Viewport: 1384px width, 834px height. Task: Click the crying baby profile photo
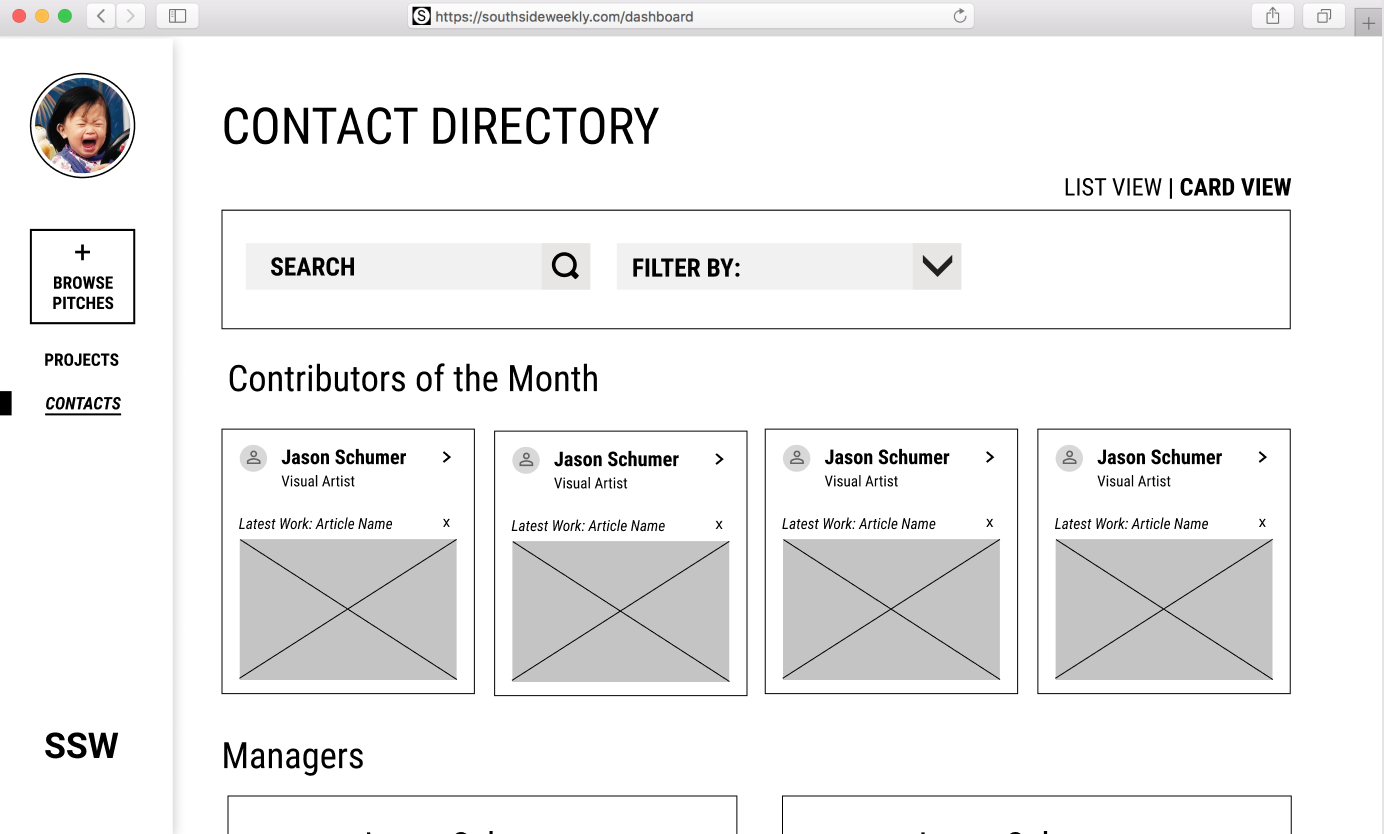point(82,126)
